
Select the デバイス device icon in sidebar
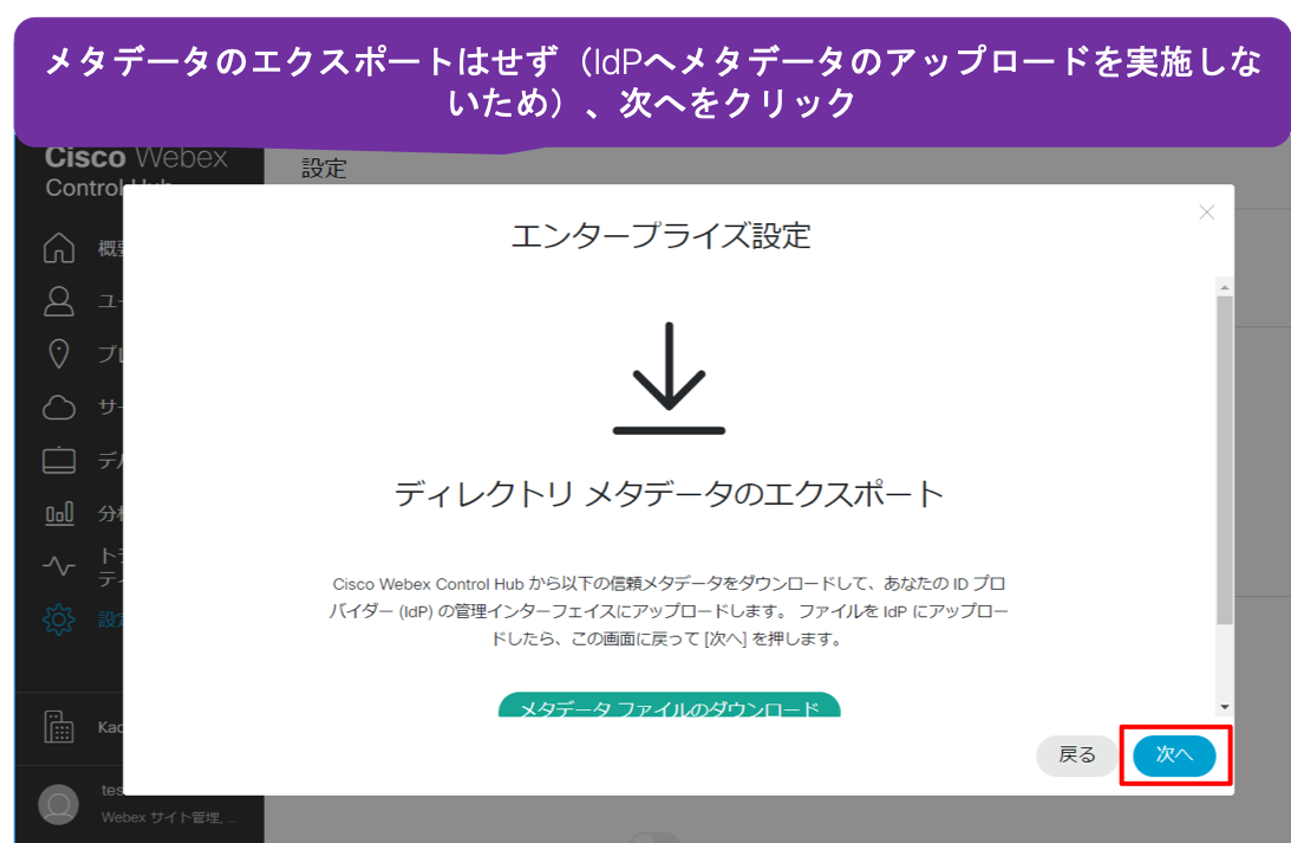58,455
